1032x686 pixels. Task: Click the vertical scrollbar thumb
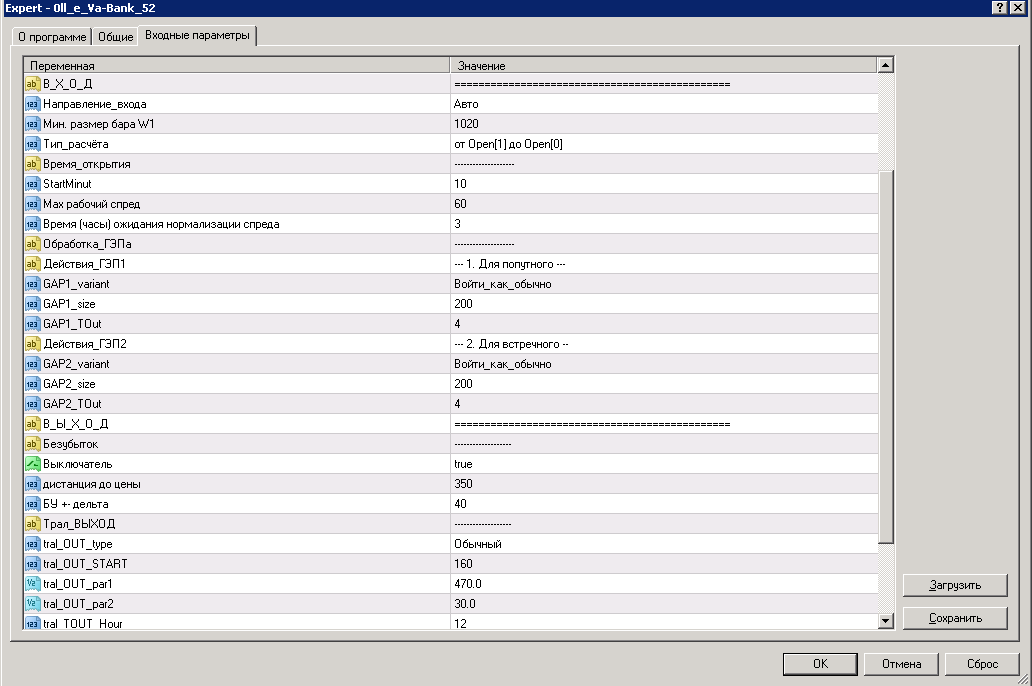click(886, 357)
